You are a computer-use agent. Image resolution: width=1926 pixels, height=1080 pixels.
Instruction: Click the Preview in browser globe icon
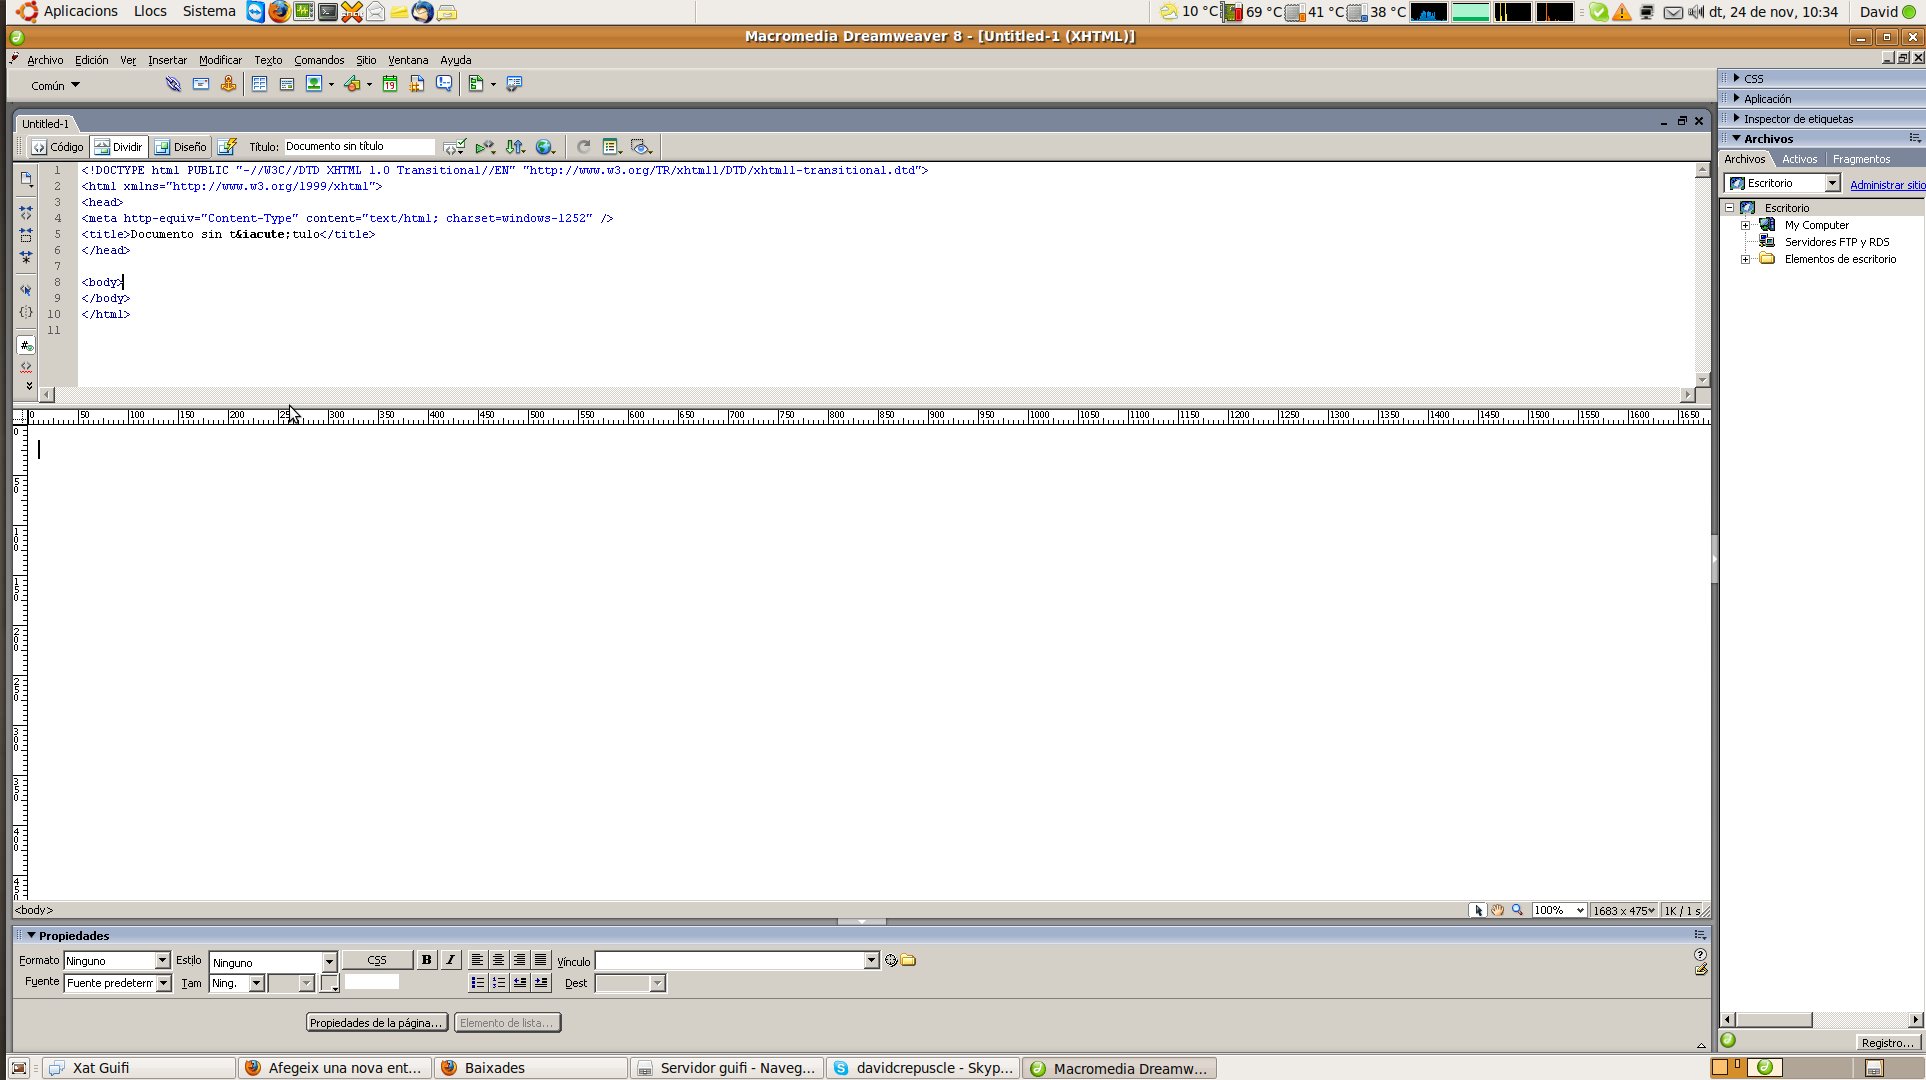[x=543, y=147]
